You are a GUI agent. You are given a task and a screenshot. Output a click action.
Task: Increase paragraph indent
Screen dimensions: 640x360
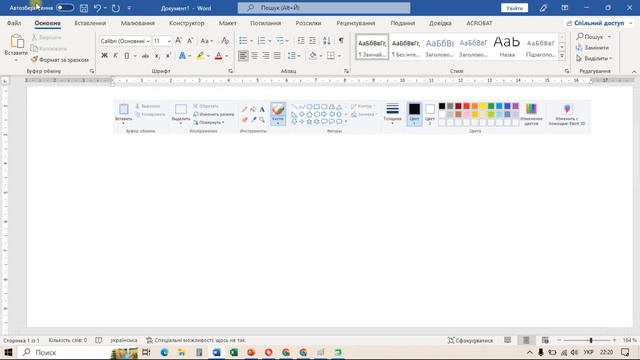coord(312,41)
